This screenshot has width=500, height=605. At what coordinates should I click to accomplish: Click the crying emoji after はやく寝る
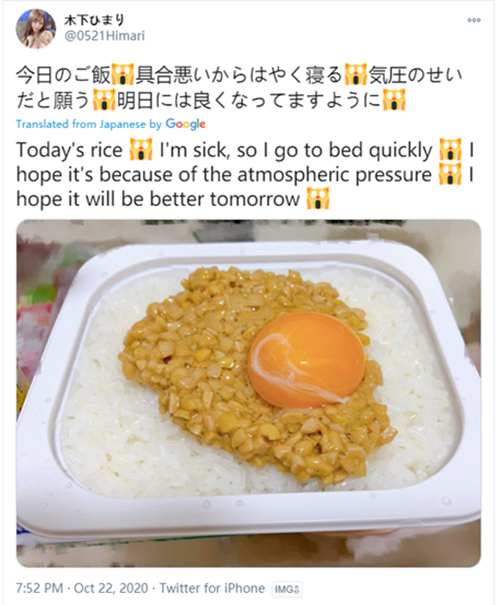tap(355, 74)
